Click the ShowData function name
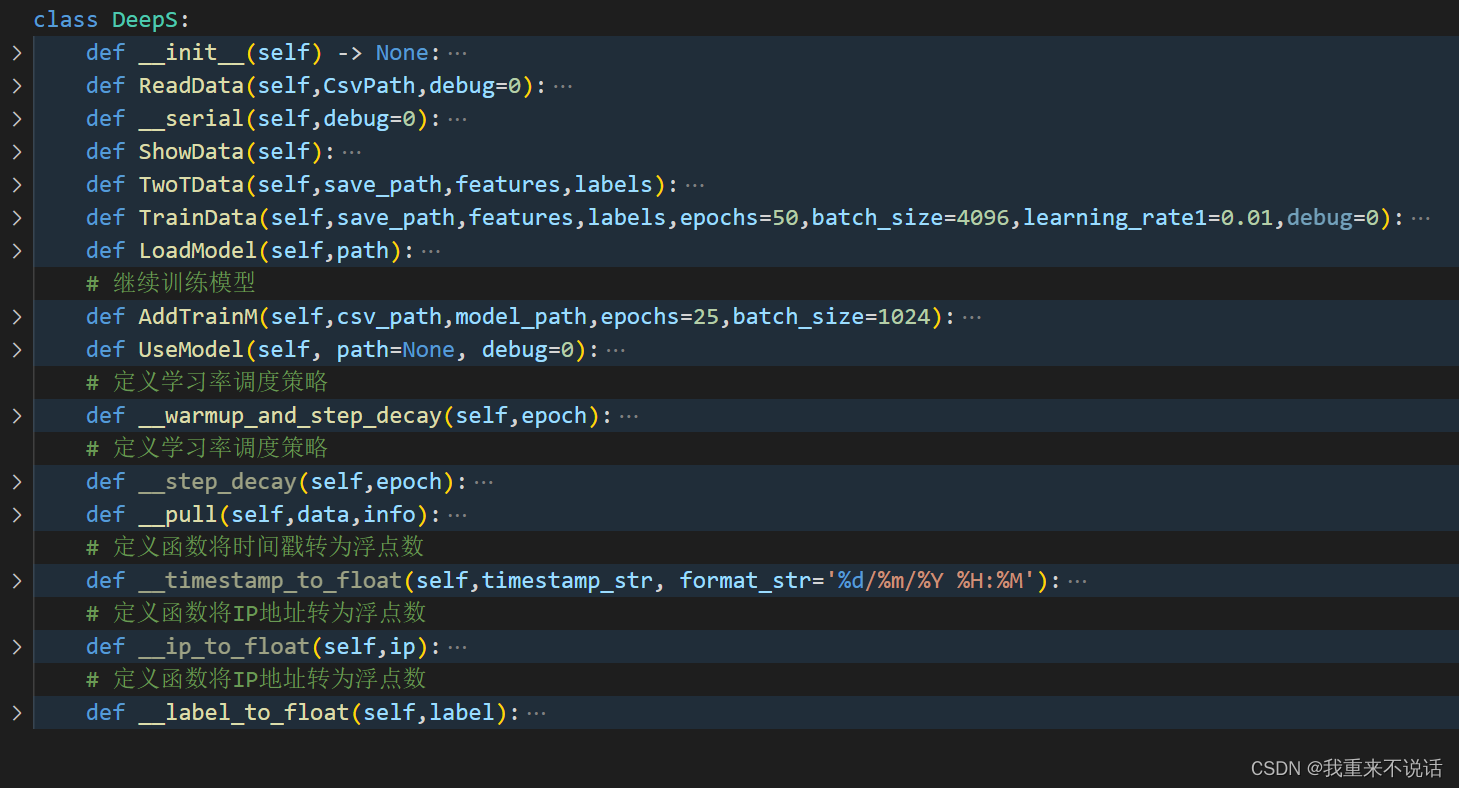1459x788 pixels. coord(191,152)
